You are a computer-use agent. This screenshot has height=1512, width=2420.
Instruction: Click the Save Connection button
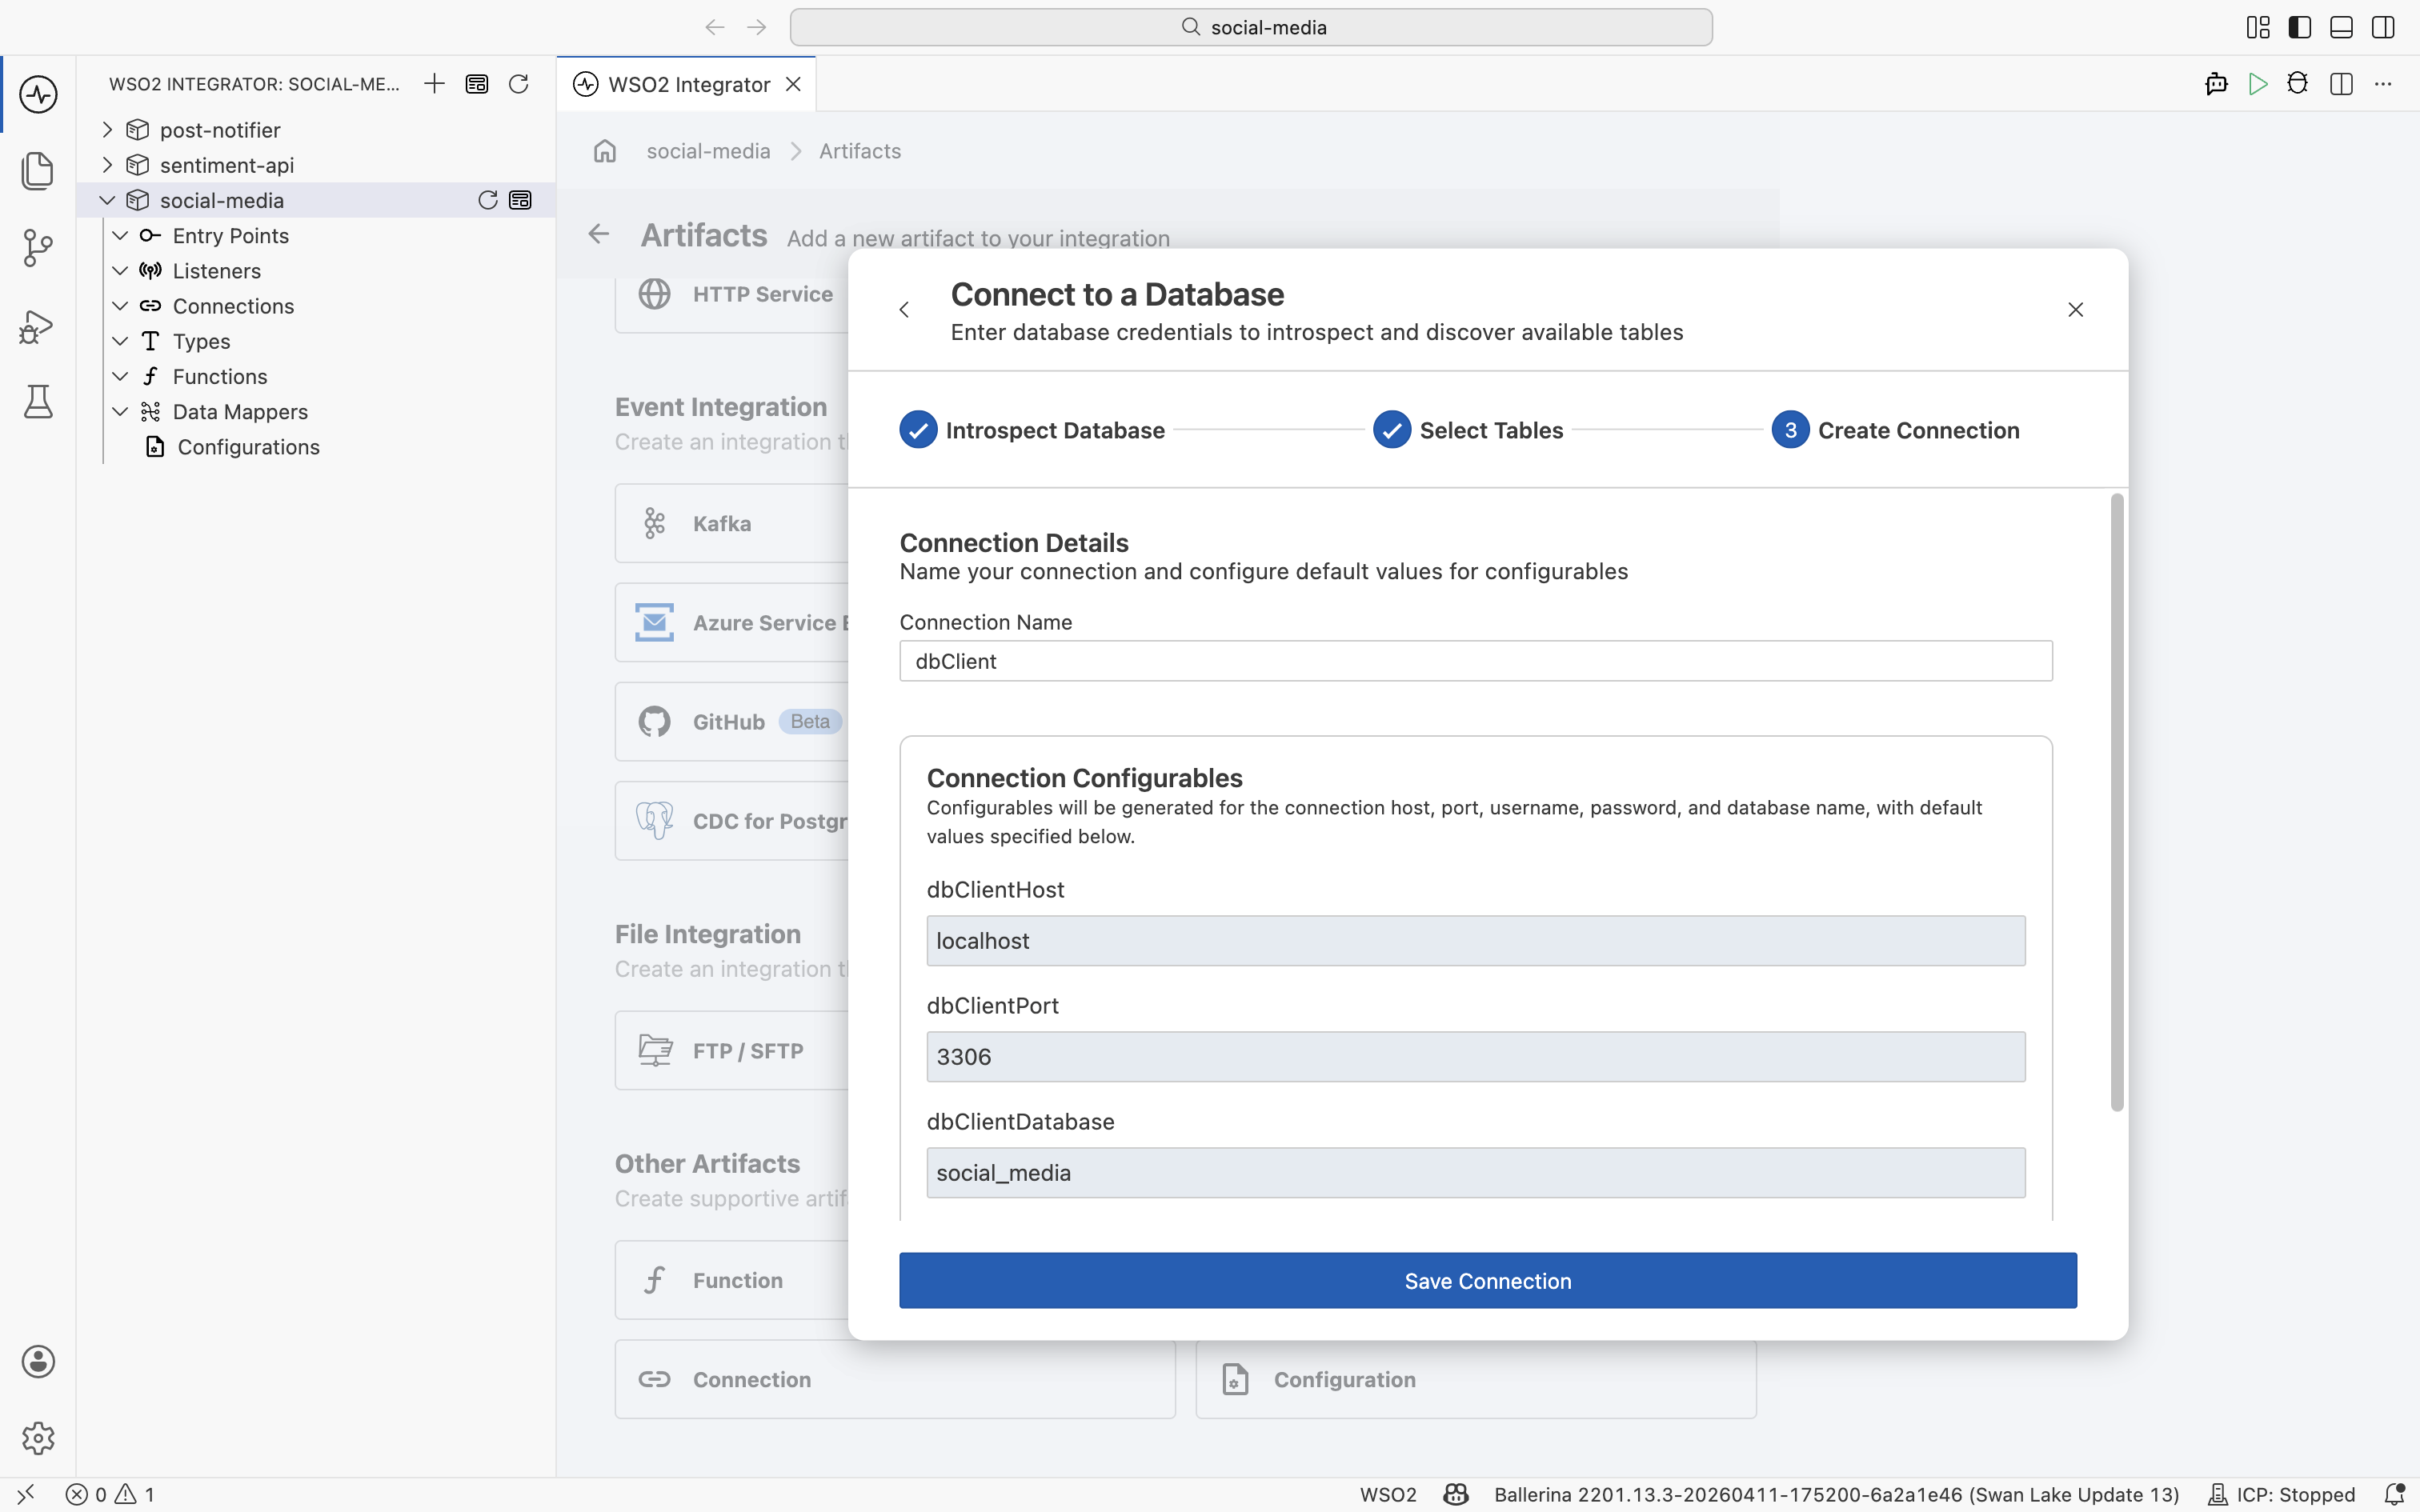click(1488, 1281)
